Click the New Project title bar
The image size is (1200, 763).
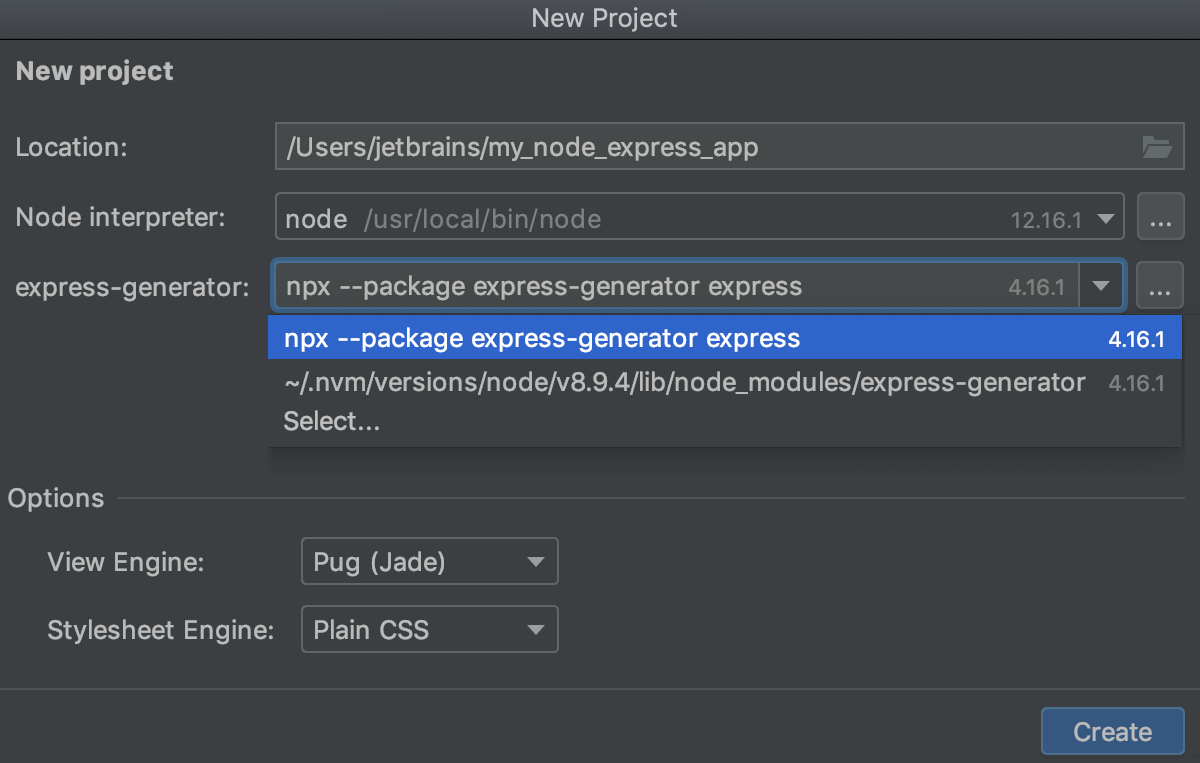point(604,18)
